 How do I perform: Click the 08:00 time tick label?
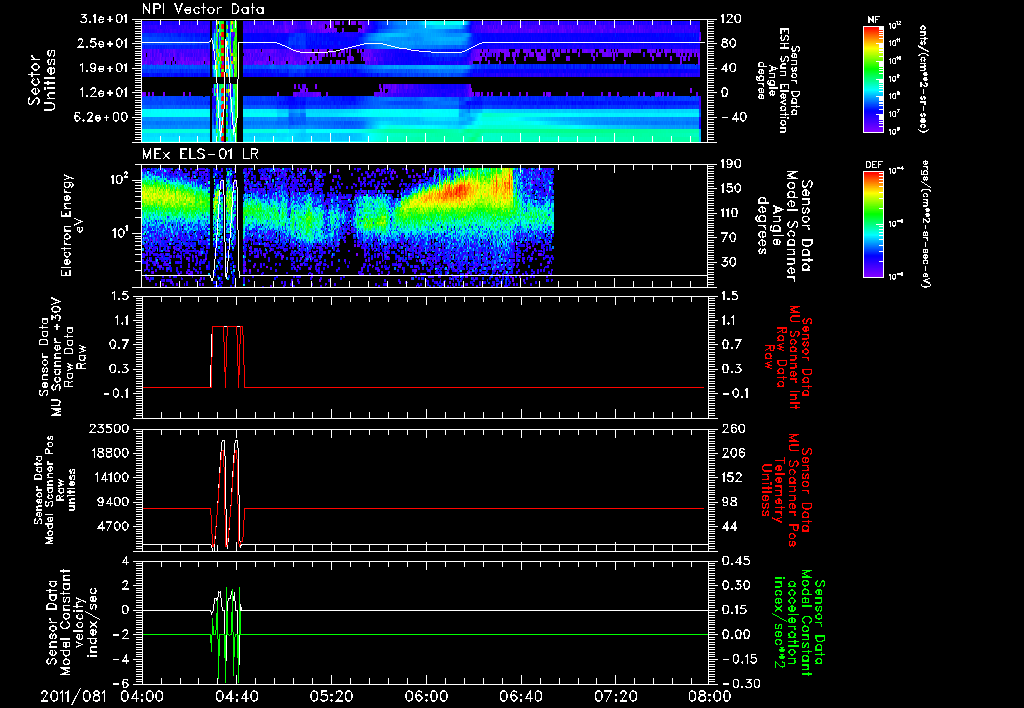pyautogui.click(x=710, y=696)
